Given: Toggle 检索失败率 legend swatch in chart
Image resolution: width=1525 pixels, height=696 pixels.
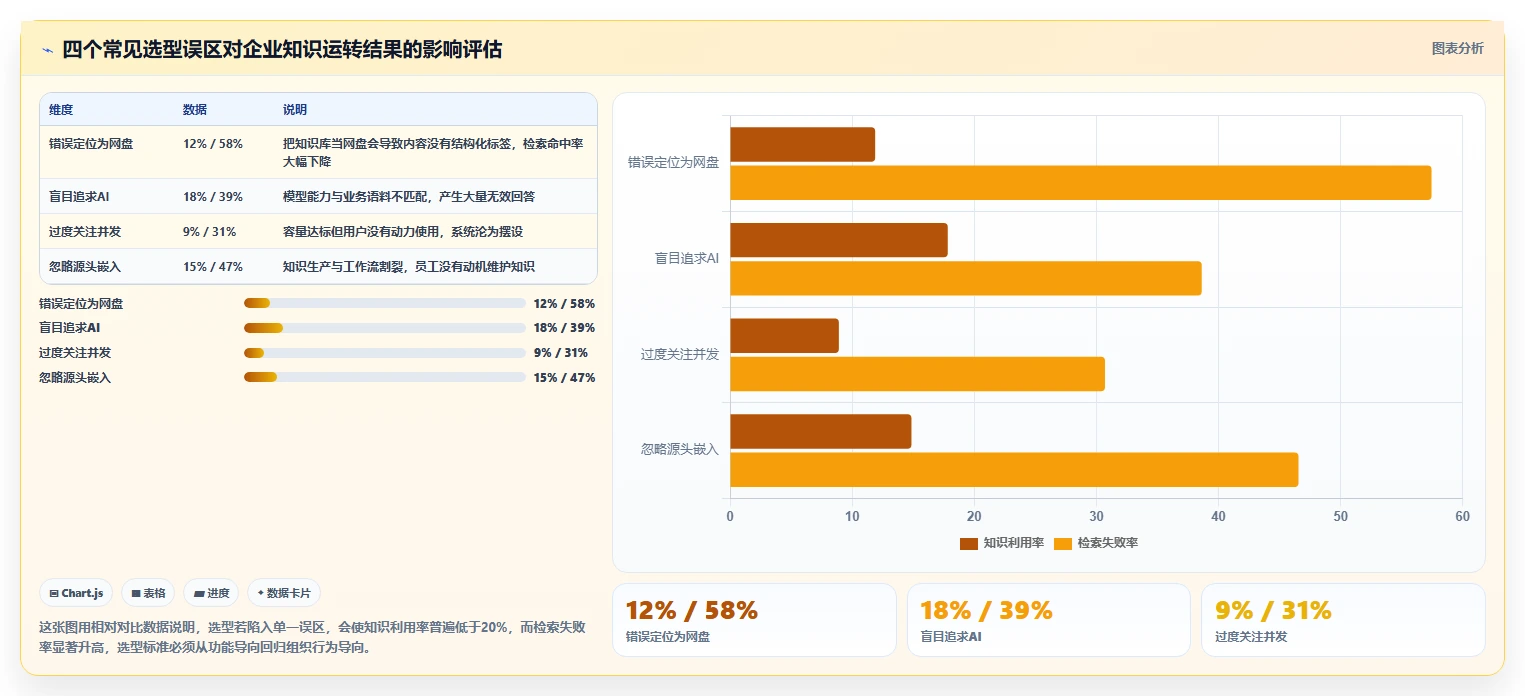Looking at the screenshot, I should coord(1063,543).
